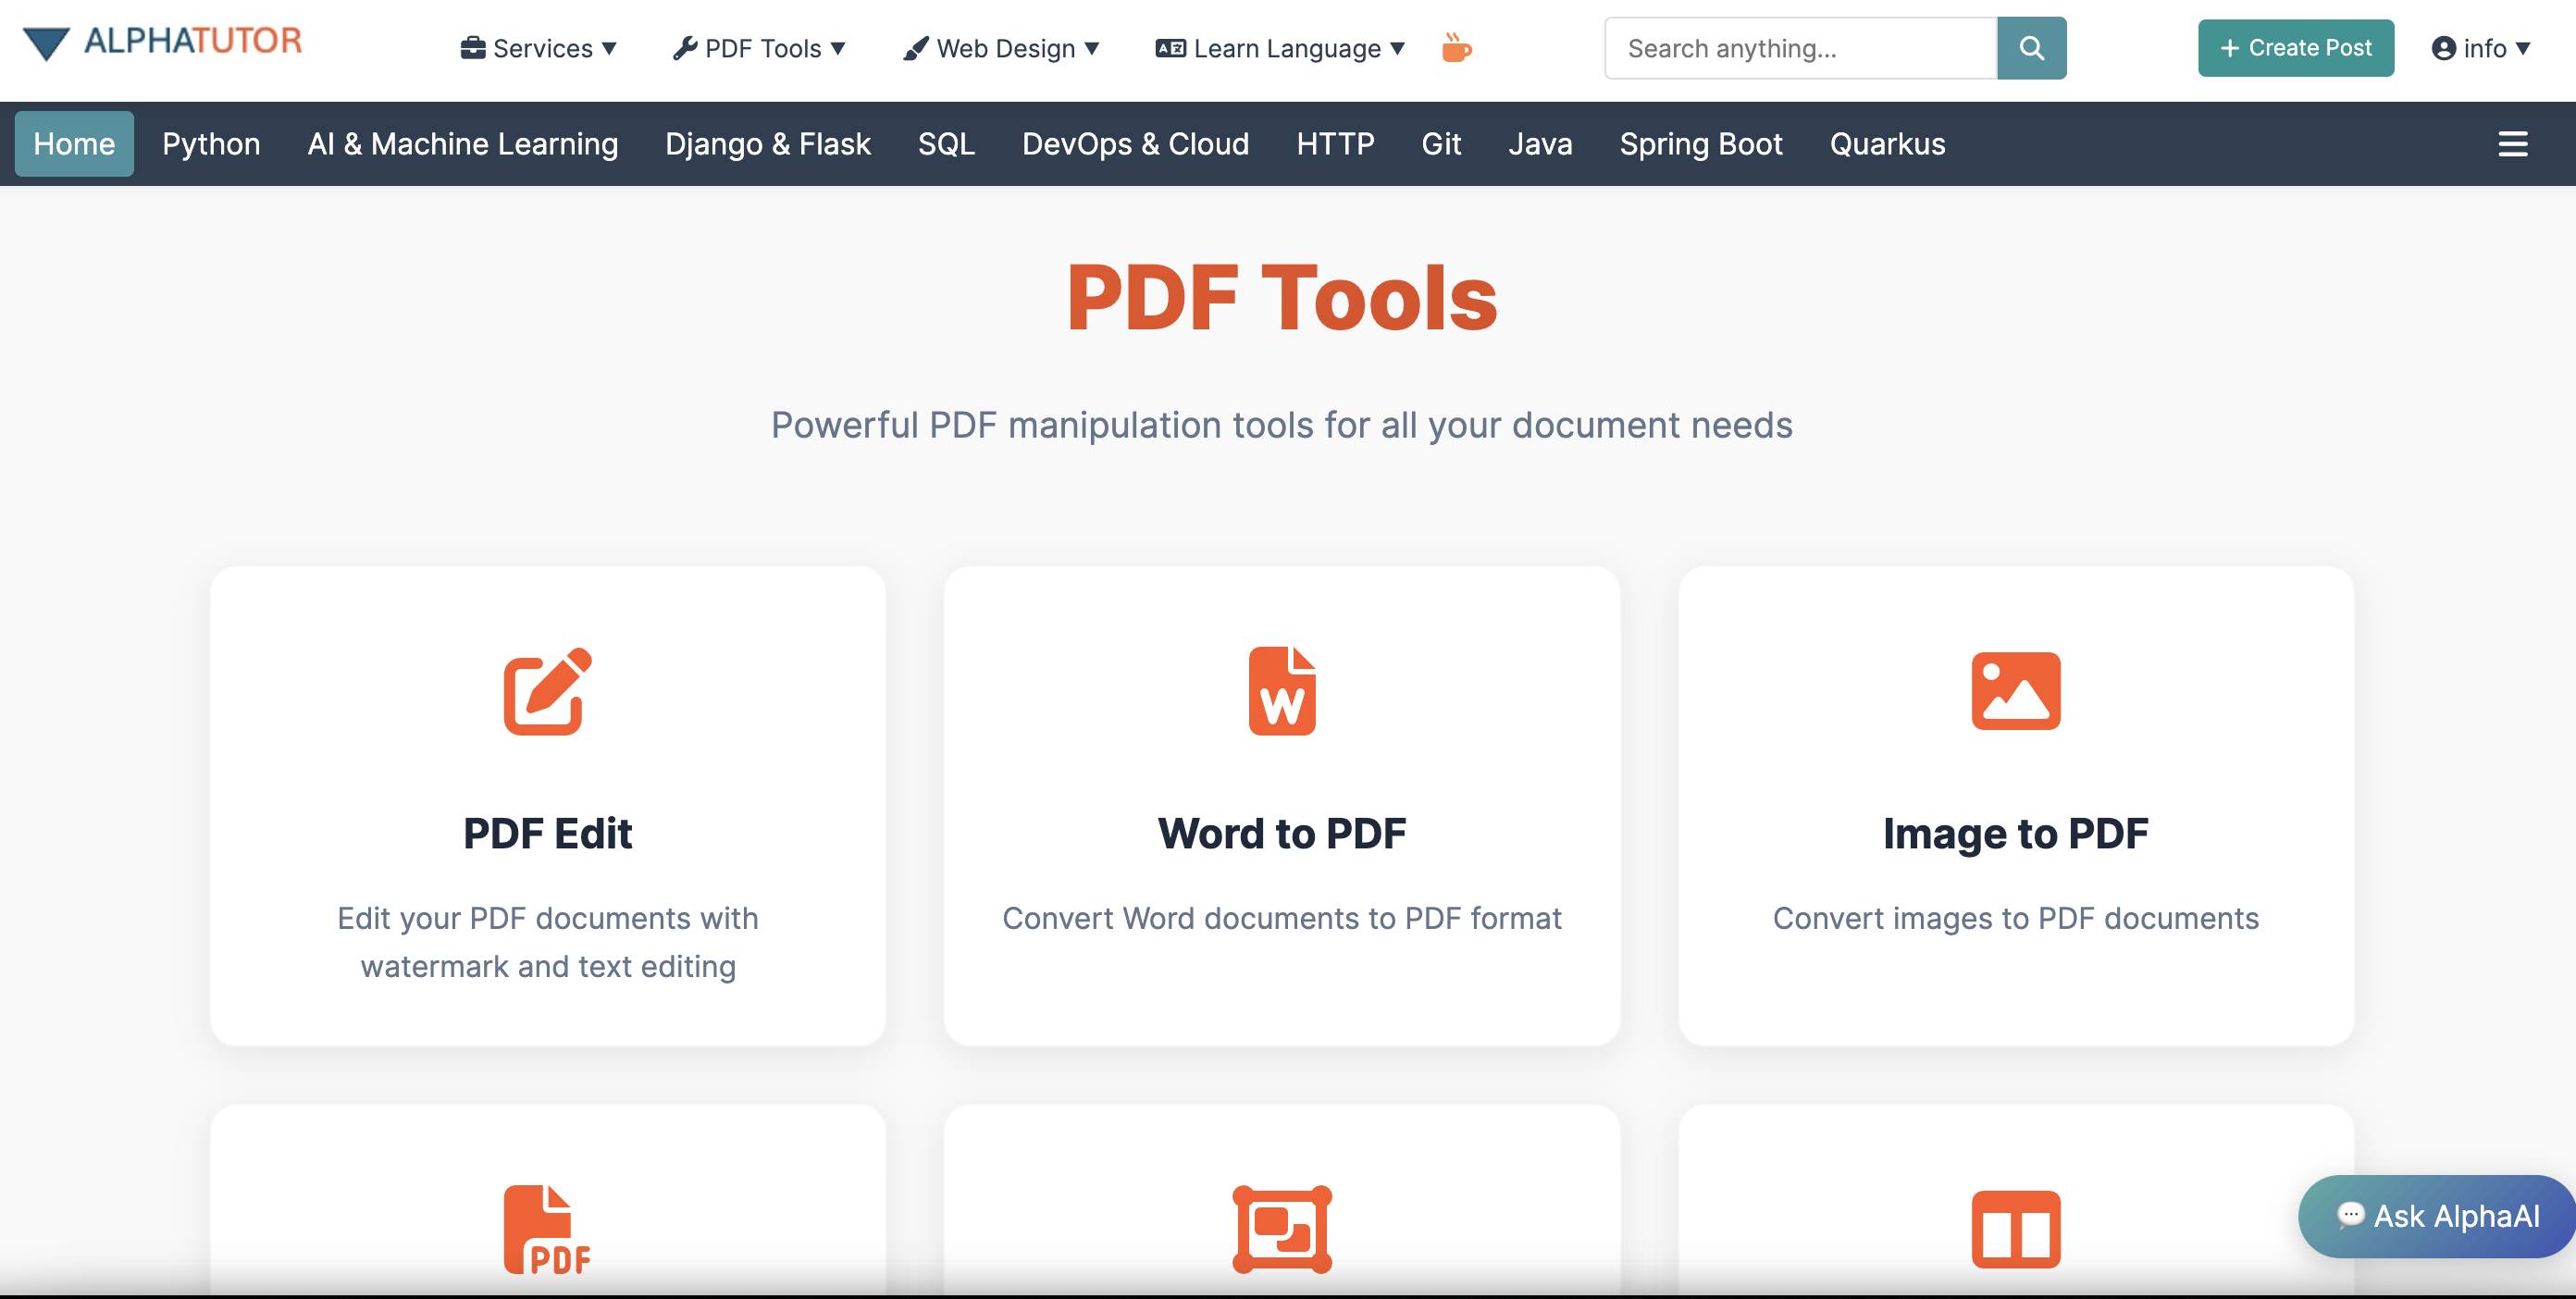Screen dimensions: 2576x1299
Task: Select the Quarkus category
Action: (x=1887, y=144)
